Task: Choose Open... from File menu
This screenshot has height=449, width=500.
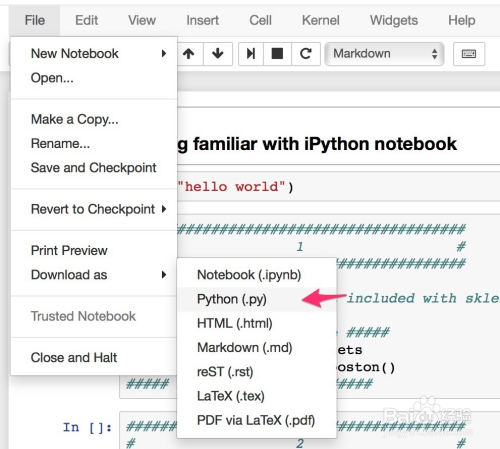Action: coord(94,78)
